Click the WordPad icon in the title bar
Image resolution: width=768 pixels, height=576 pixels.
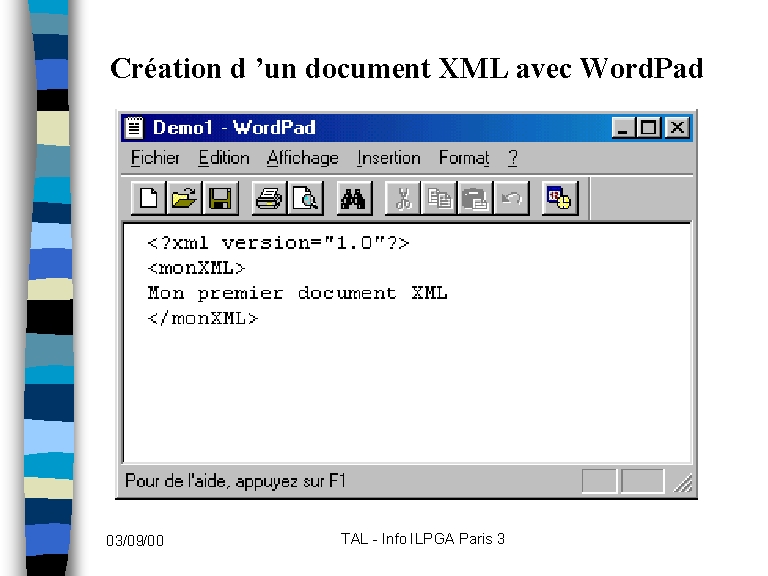pos(135,128)
